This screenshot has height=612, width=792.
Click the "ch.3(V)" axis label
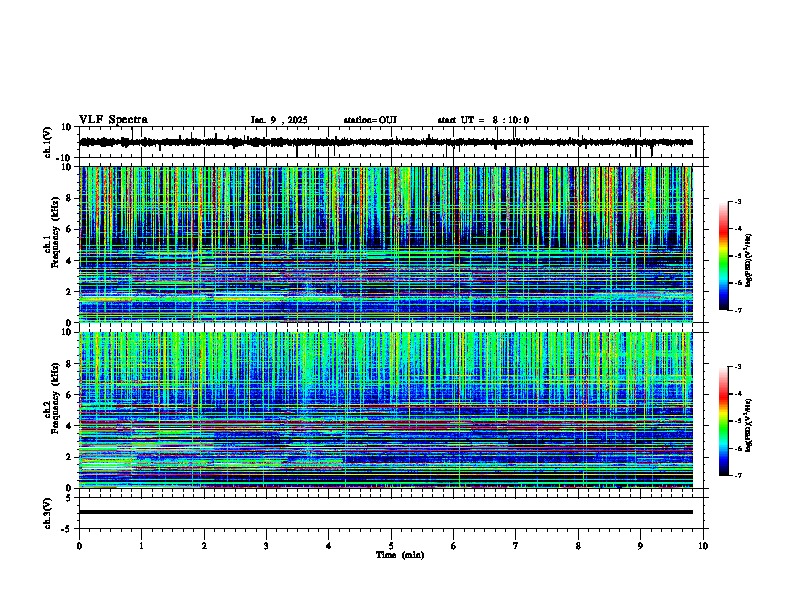pos(48,514)
